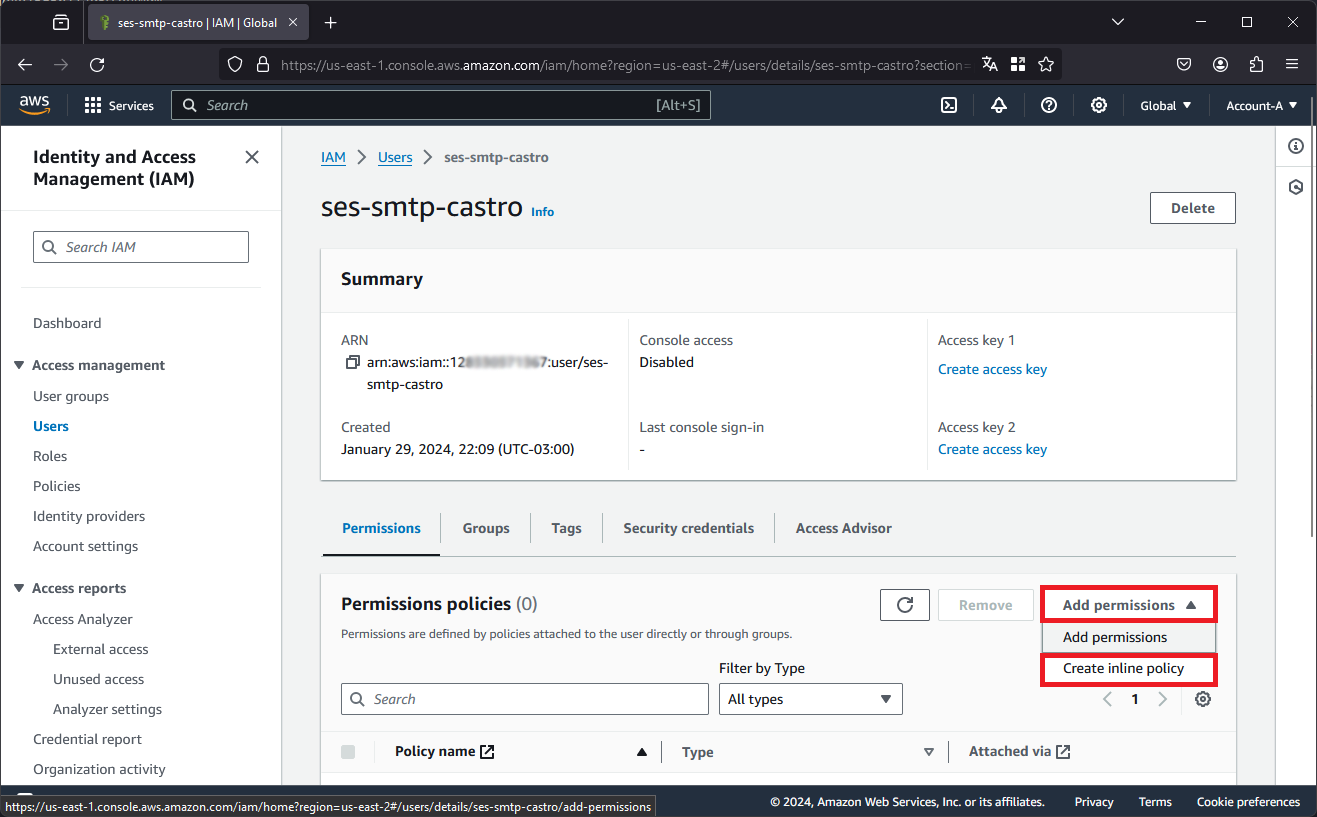Open the Privacy footer link

[x=1094, y=802]
